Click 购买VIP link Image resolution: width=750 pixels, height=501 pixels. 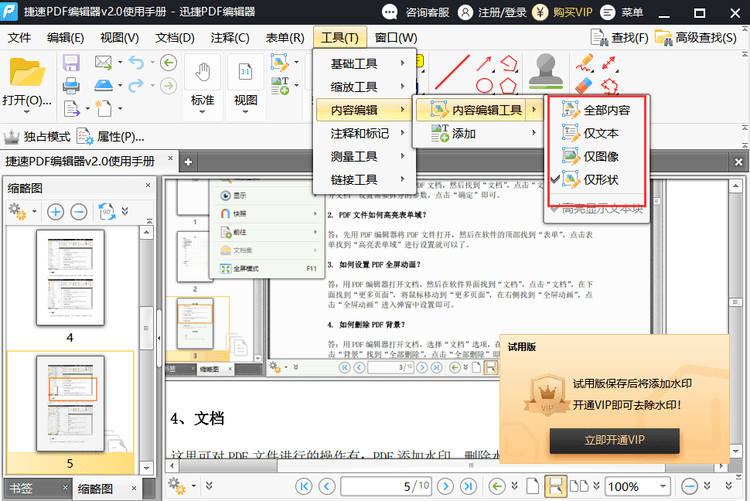click(x=562, y=12)
